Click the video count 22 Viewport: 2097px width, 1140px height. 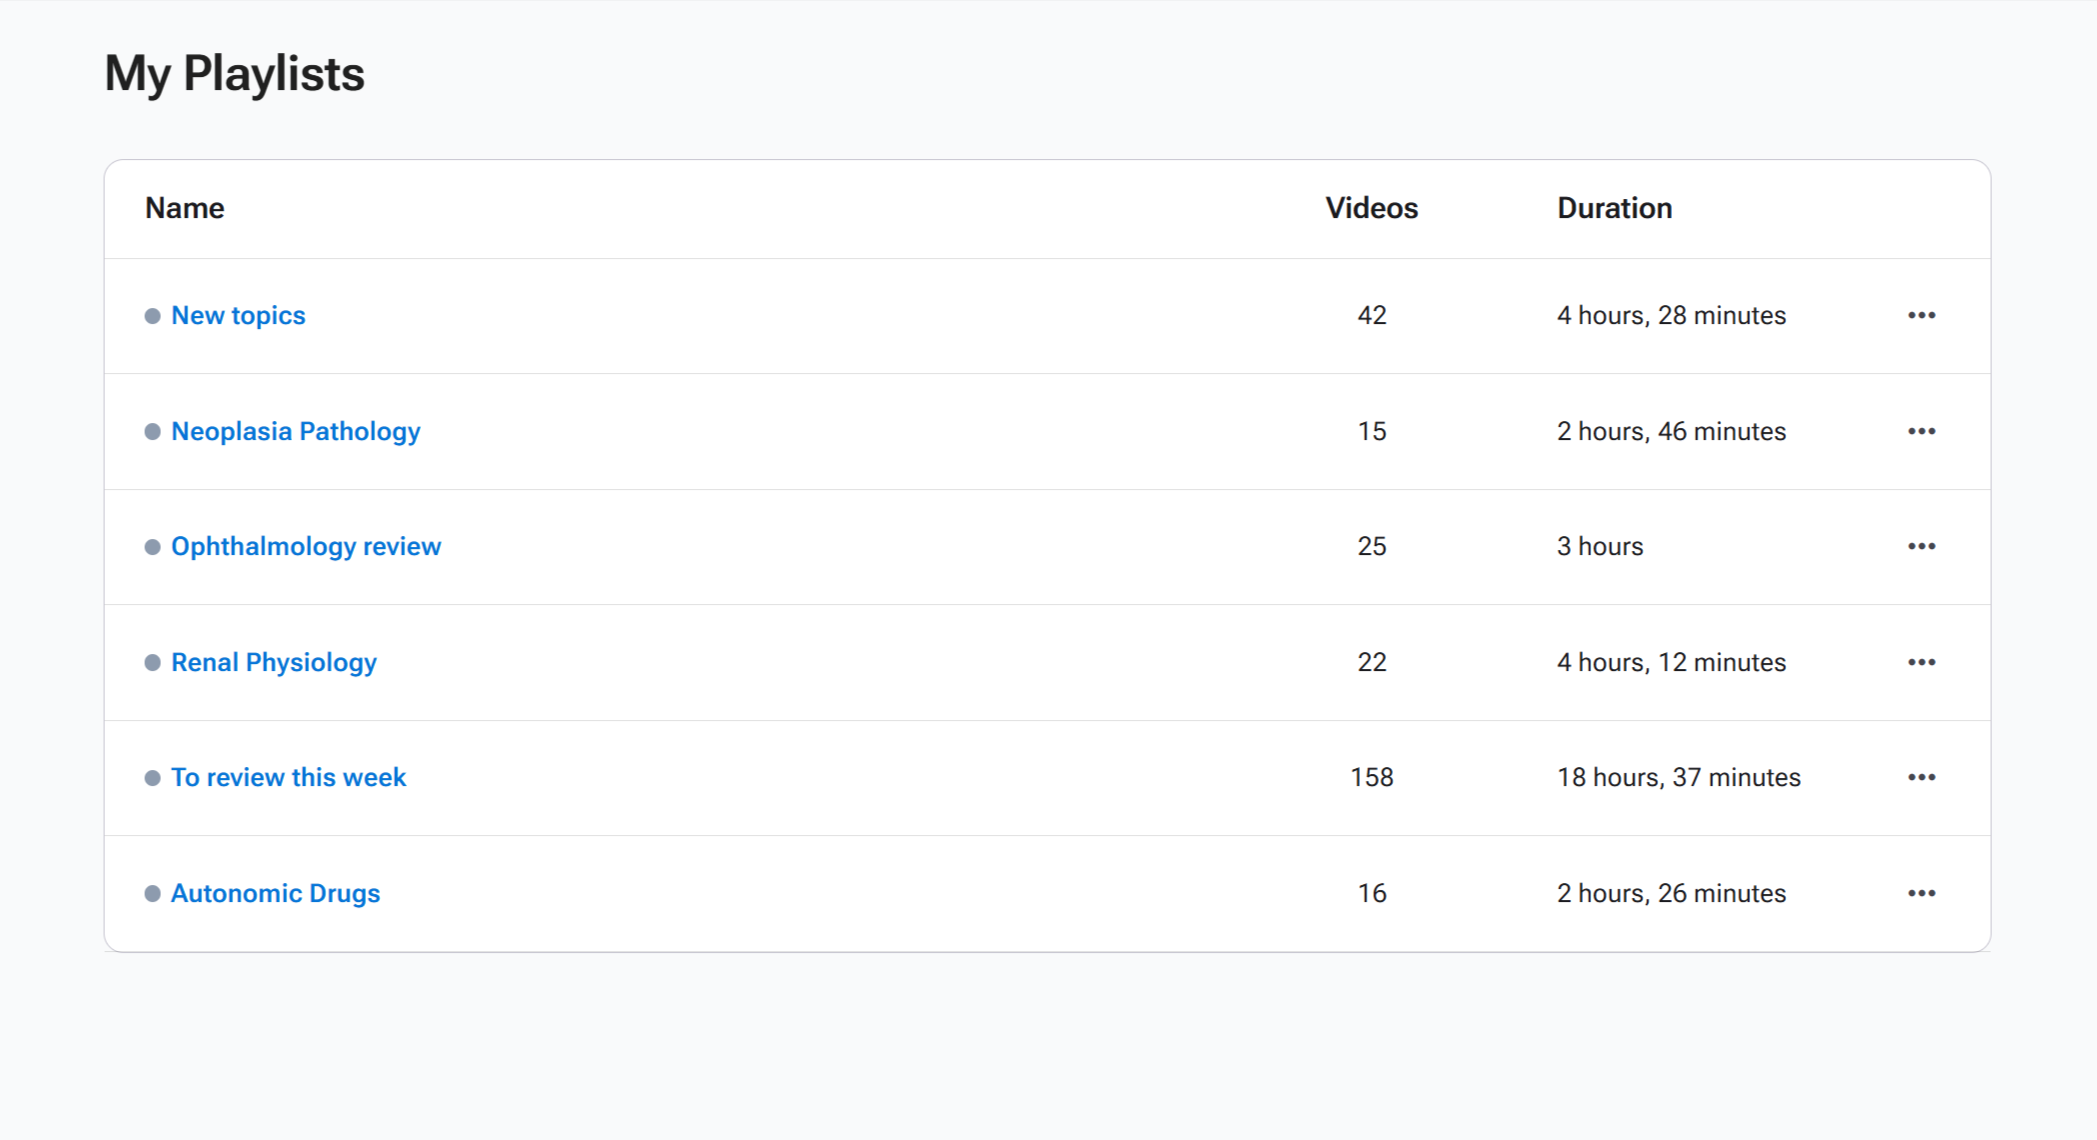1372,663
